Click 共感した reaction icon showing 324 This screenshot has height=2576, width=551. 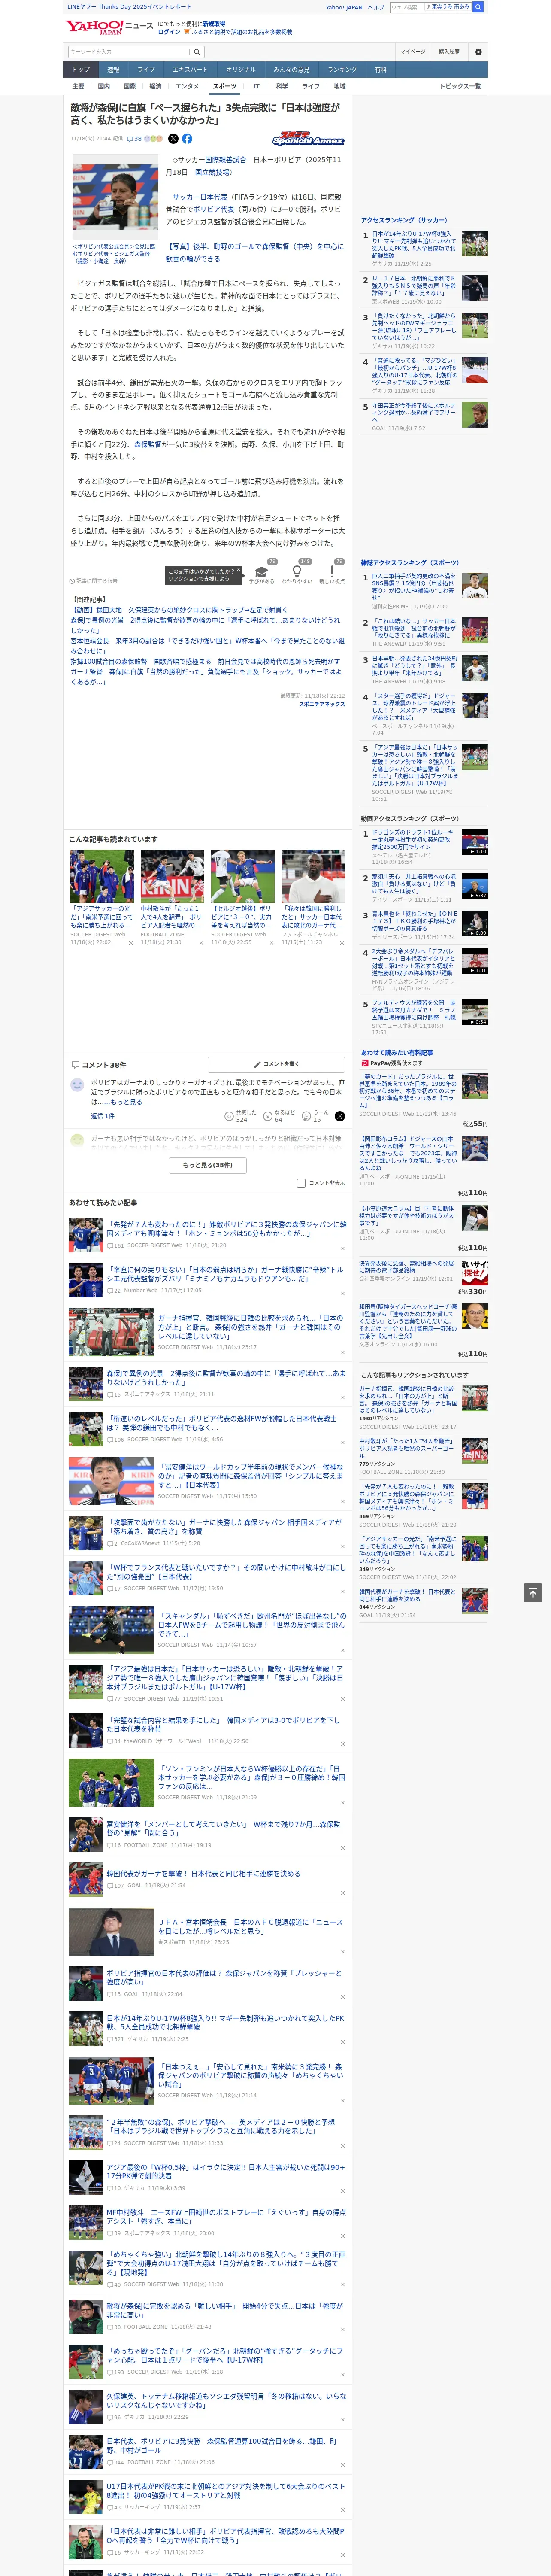tap(230, 1116)
